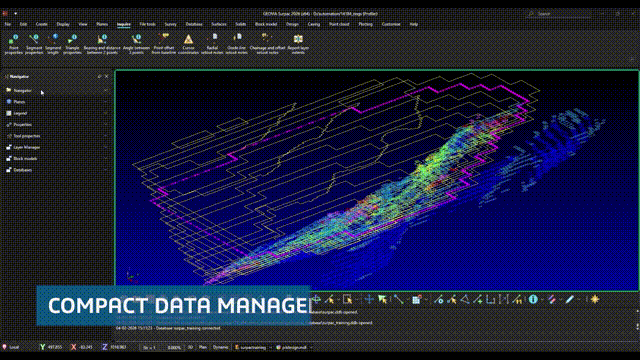Toggle Plan view in status bar
This screenshot has width=640, height=360.
point(202,347)
